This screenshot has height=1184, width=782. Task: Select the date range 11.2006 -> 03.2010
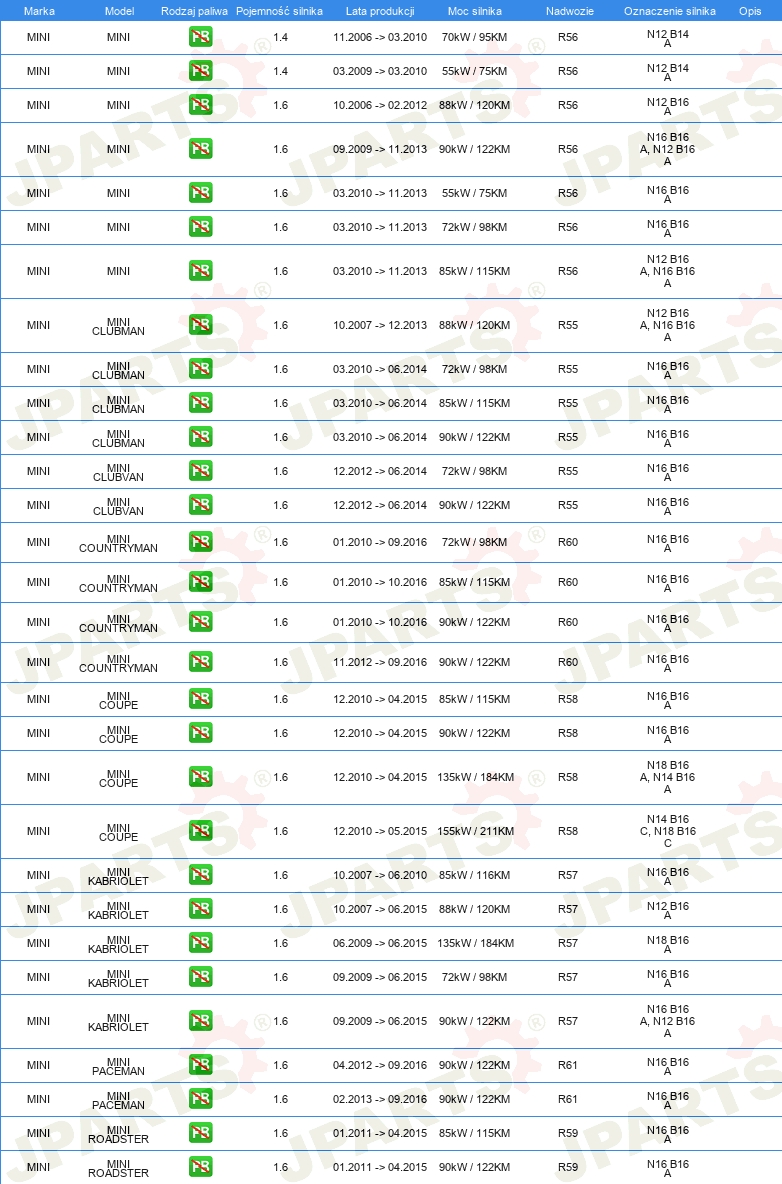tap(380, 37)
